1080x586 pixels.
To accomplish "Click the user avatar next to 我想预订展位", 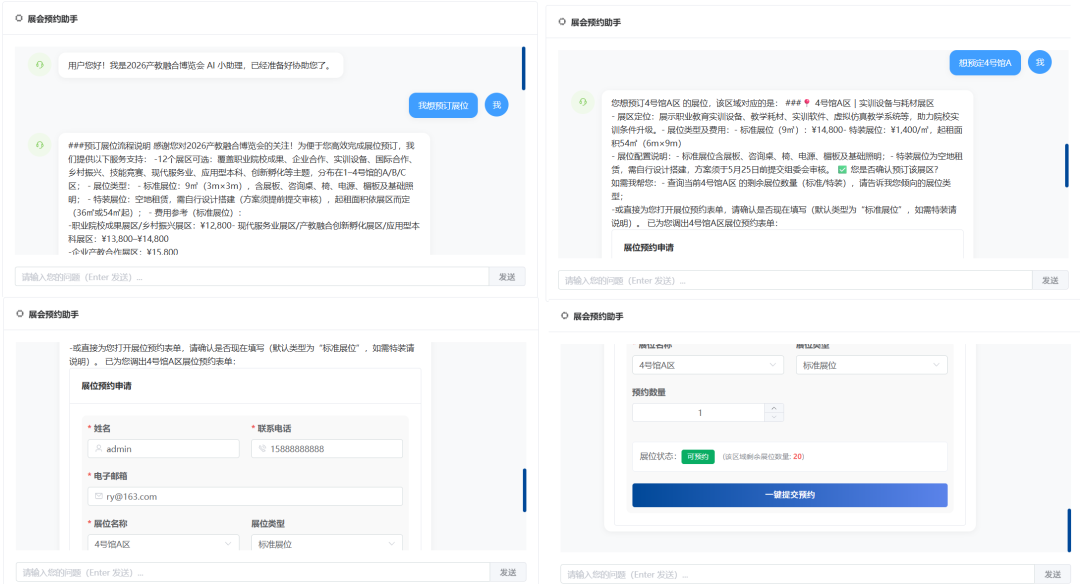I will [497, 105].
